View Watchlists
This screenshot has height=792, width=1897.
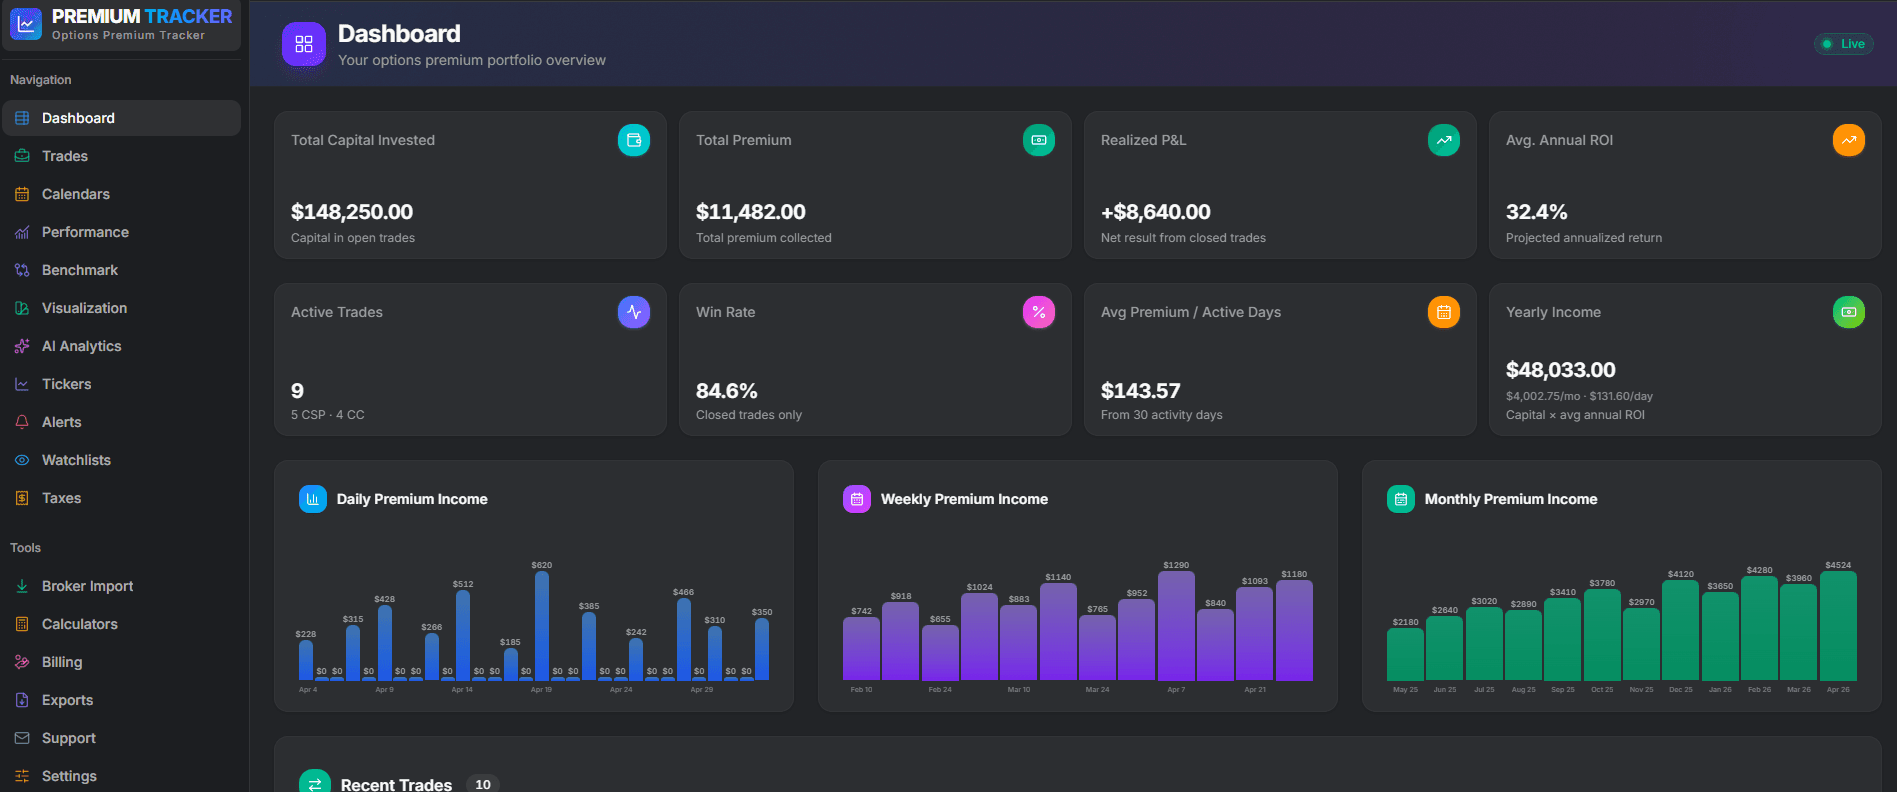[x=121, y=460]
